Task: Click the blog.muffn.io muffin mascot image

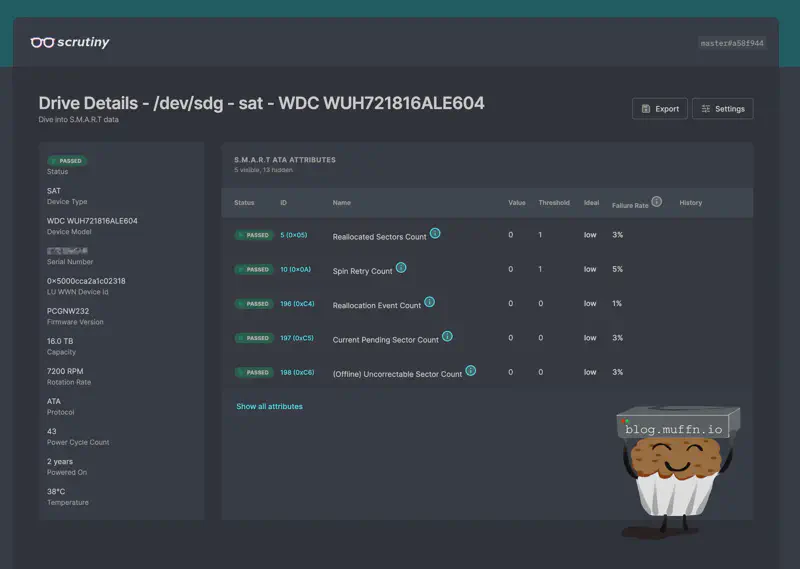Action: pos(677,470)
